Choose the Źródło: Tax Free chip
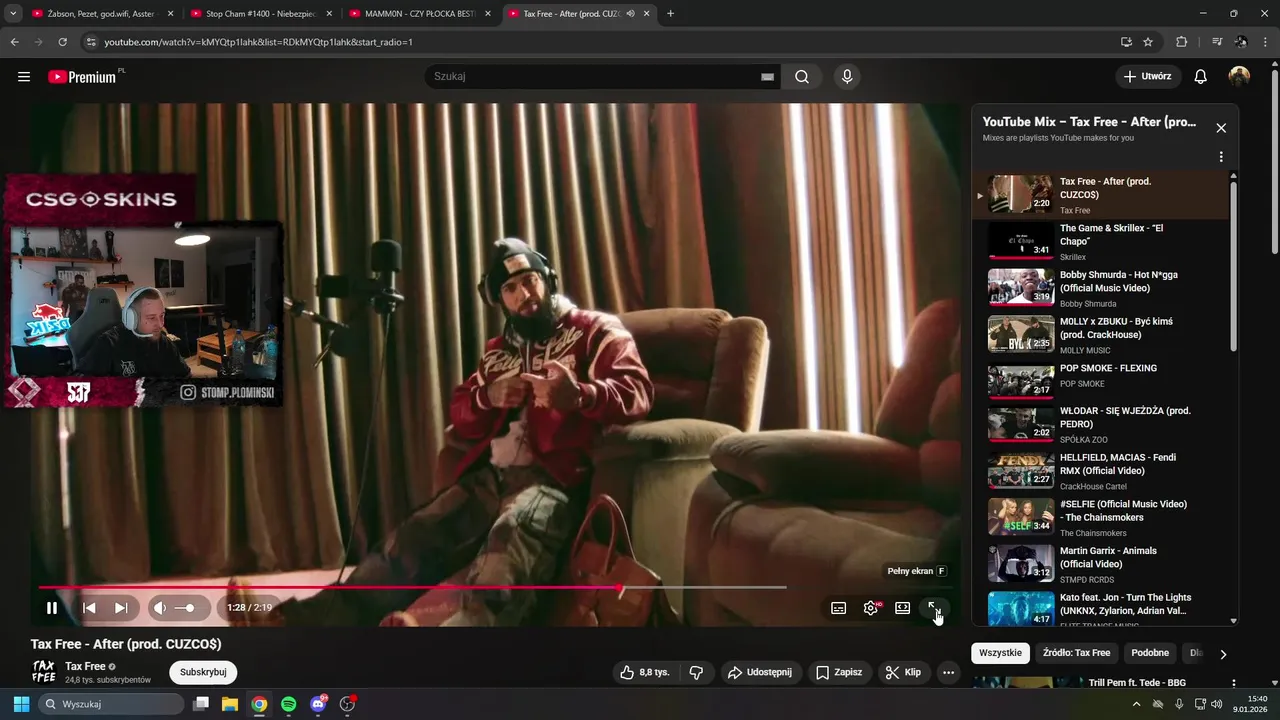Viewport: 1280px width, 720px height. [1076, 653]
